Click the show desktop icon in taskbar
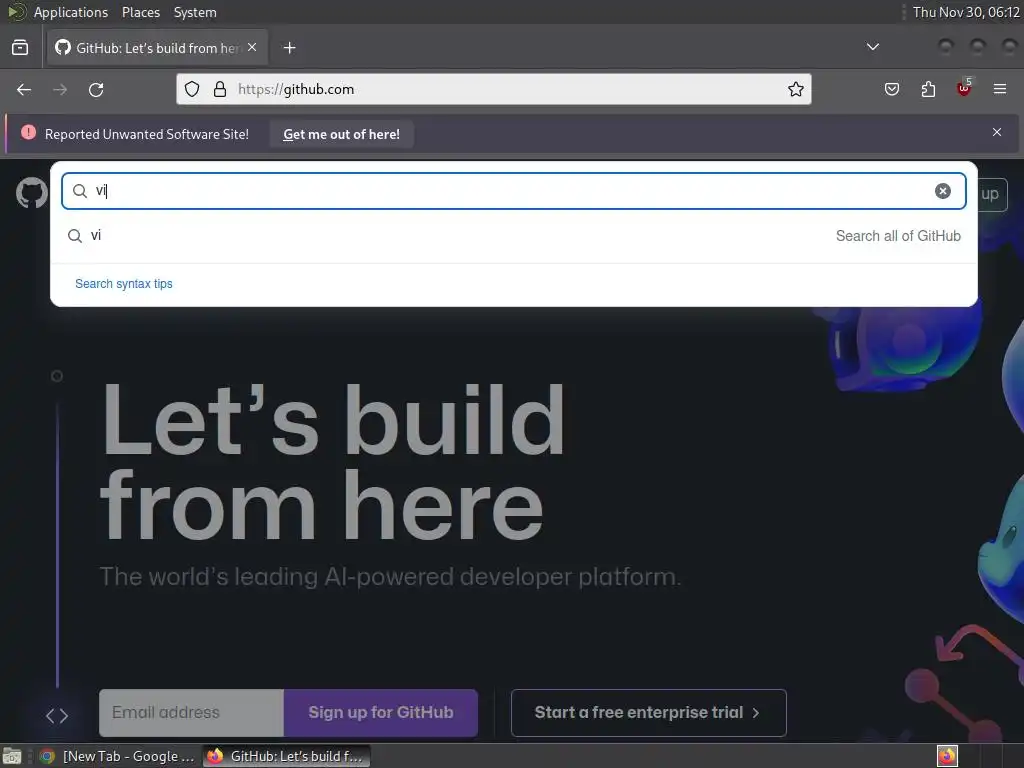1024x768 pixels. [x=12, y=756]
